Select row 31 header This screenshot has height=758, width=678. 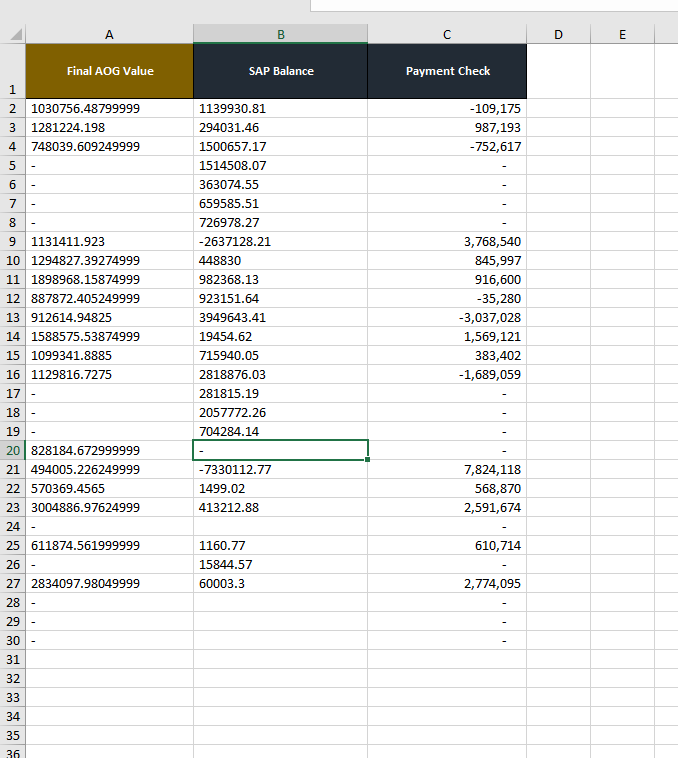(x=13, y=659)
